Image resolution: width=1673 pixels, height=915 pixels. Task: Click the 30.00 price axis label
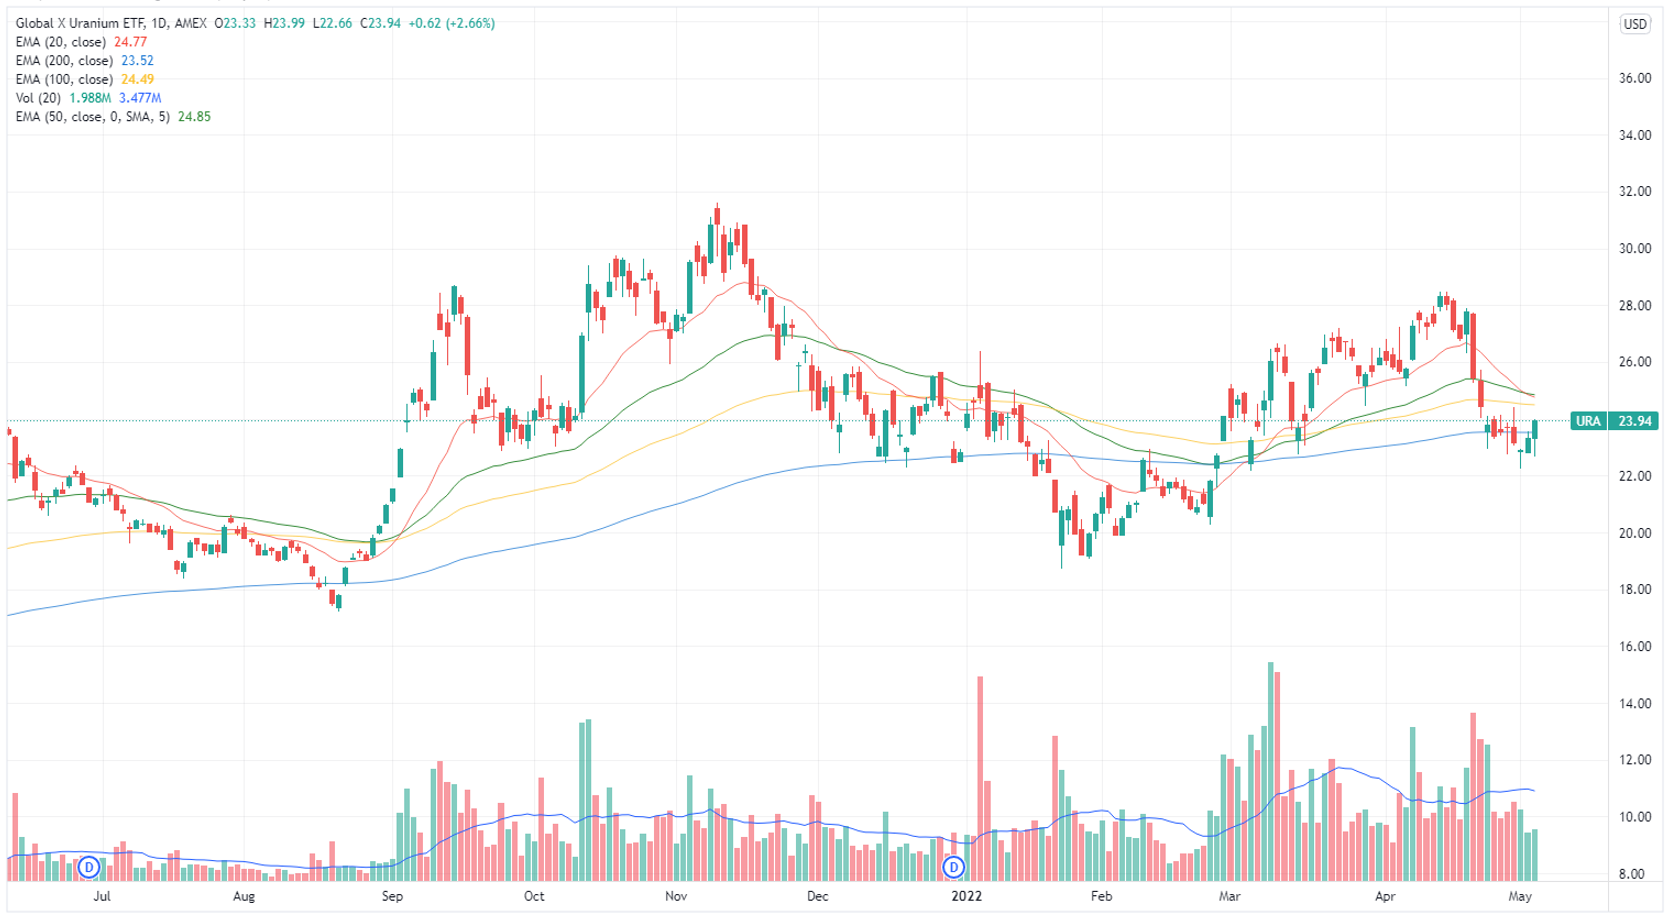pos(1635,249)
